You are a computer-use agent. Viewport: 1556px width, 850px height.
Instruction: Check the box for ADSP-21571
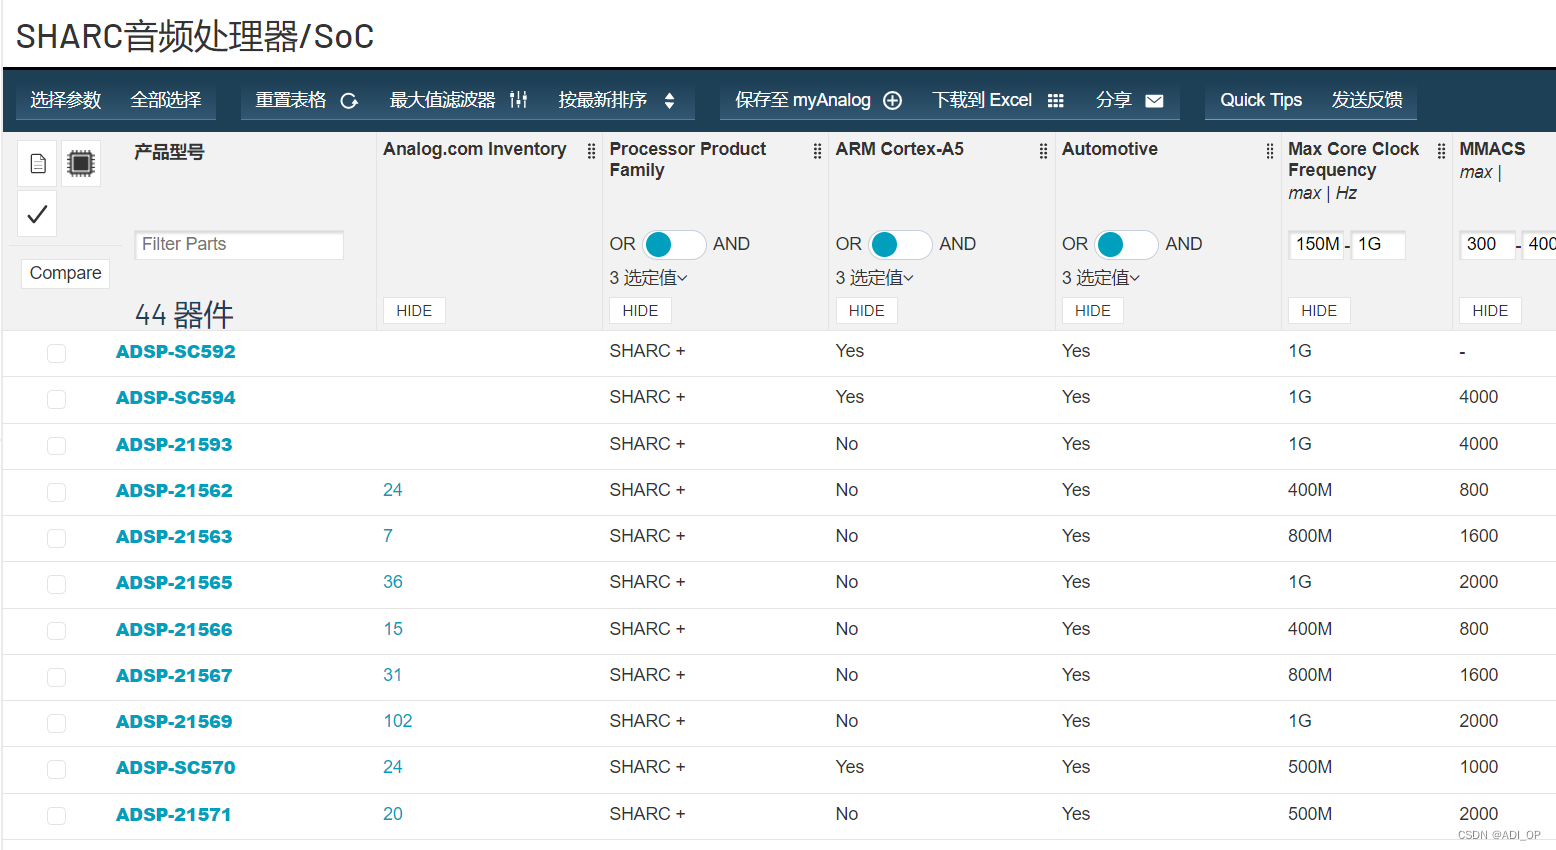pyautogui.click(x=57, y=816)
